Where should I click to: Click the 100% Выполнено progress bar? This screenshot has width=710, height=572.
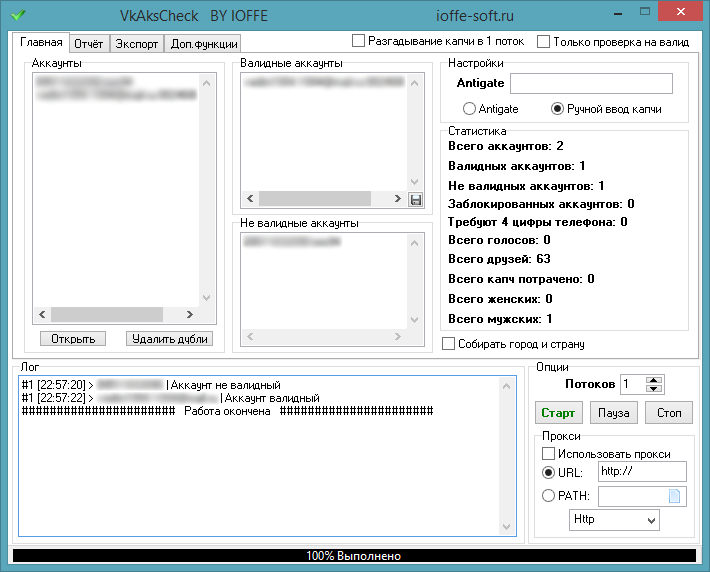(x=354, y=555)
